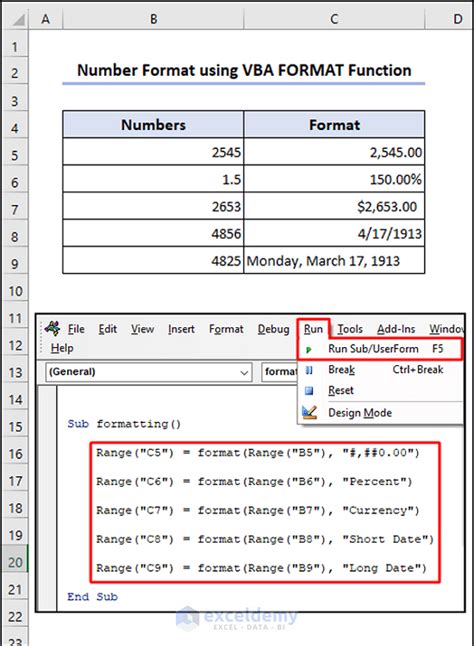Select column B header

pos(153,19)
